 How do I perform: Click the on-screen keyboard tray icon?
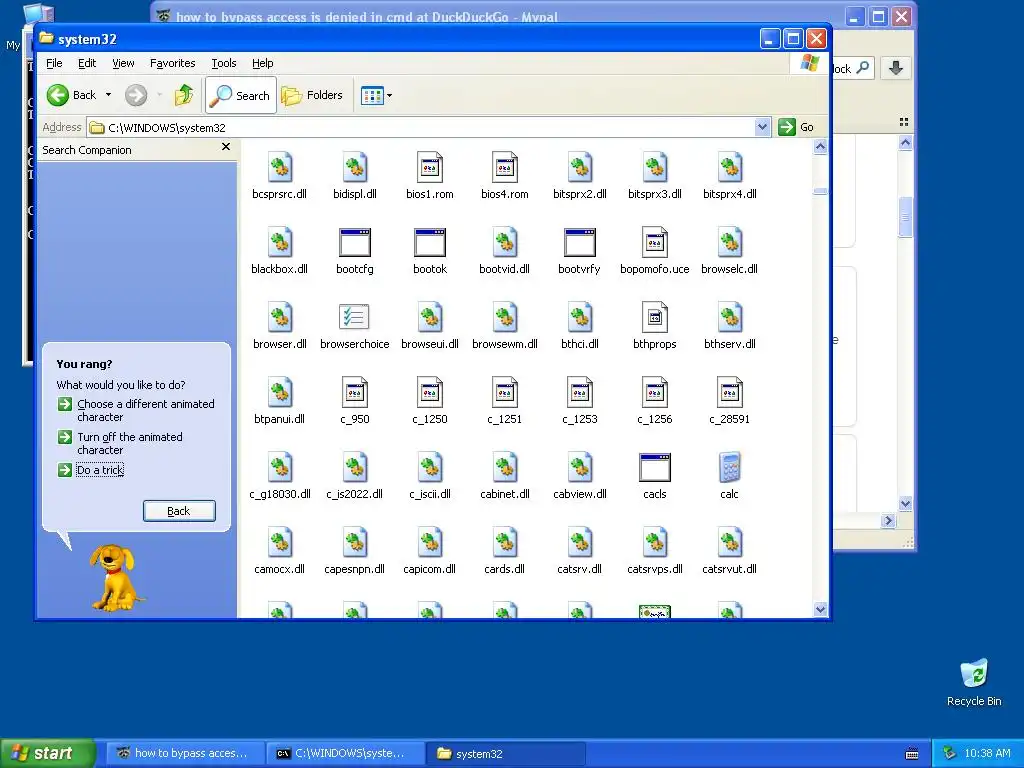click(912, 754)
